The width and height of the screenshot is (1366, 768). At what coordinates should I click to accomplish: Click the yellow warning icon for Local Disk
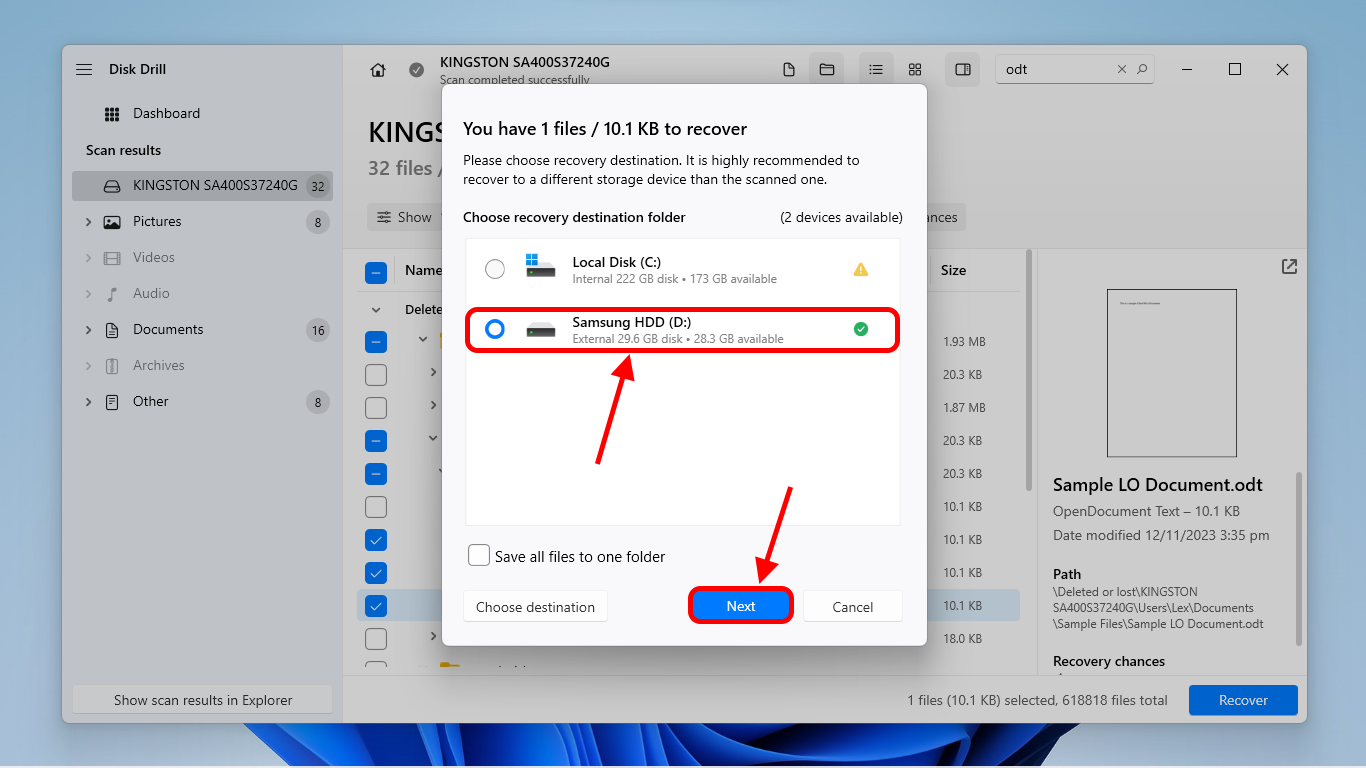(860, 269)
